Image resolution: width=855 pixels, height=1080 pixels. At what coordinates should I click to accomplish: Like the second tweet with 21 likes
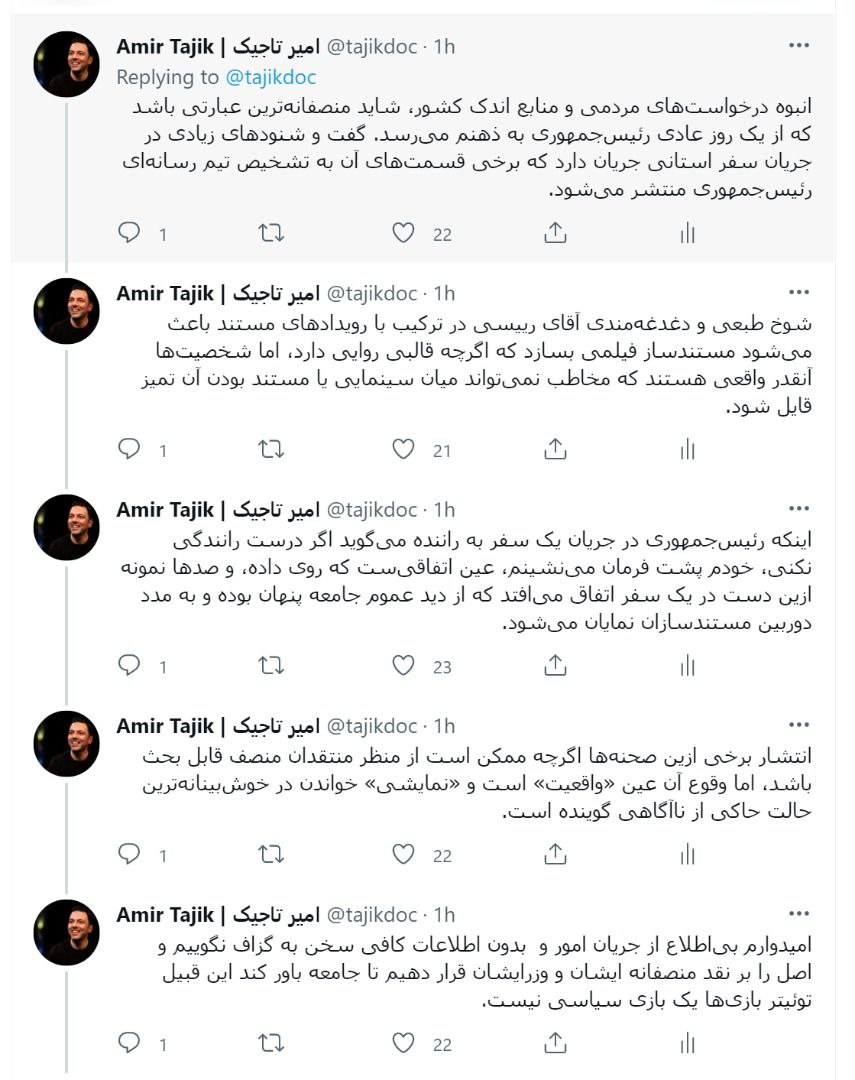(403, 449)
